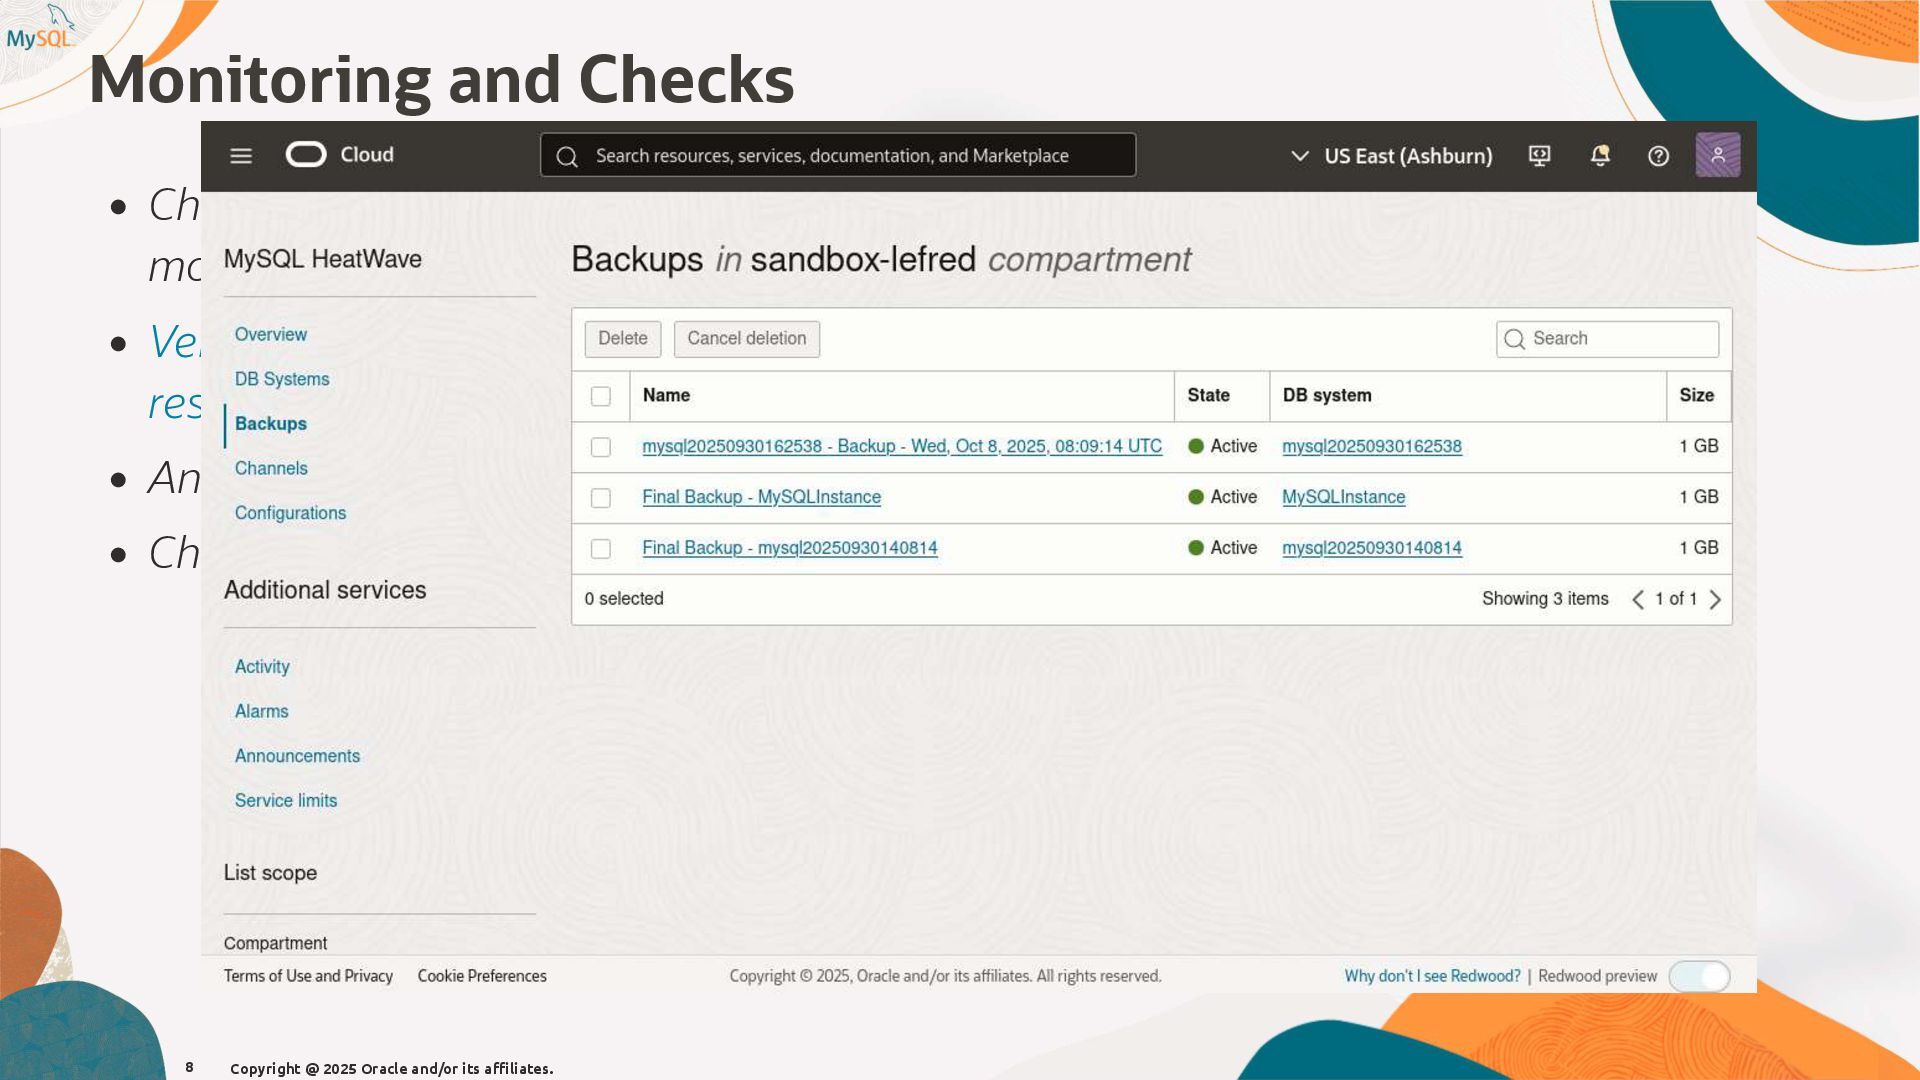Select all backups with header checkbox
1920x1080 pixels.
(601, 396)
